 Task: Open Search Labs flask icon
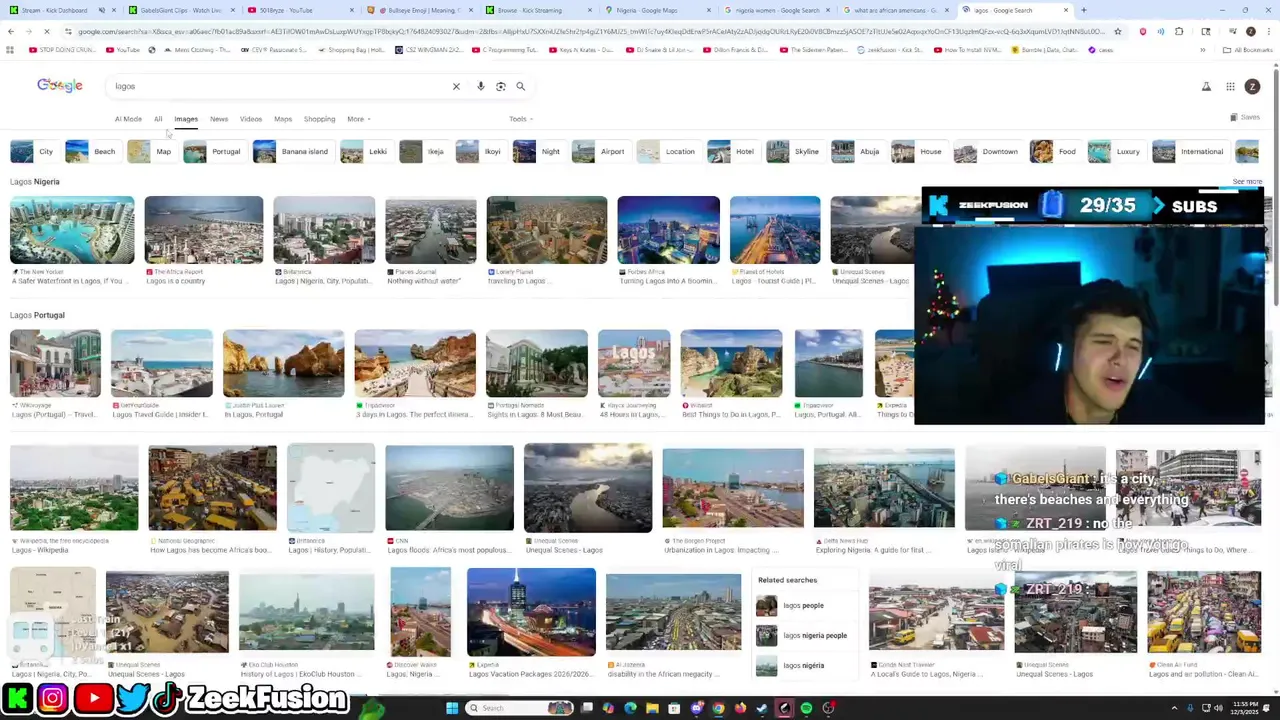pyautogui.click(x=1206, y=87)
